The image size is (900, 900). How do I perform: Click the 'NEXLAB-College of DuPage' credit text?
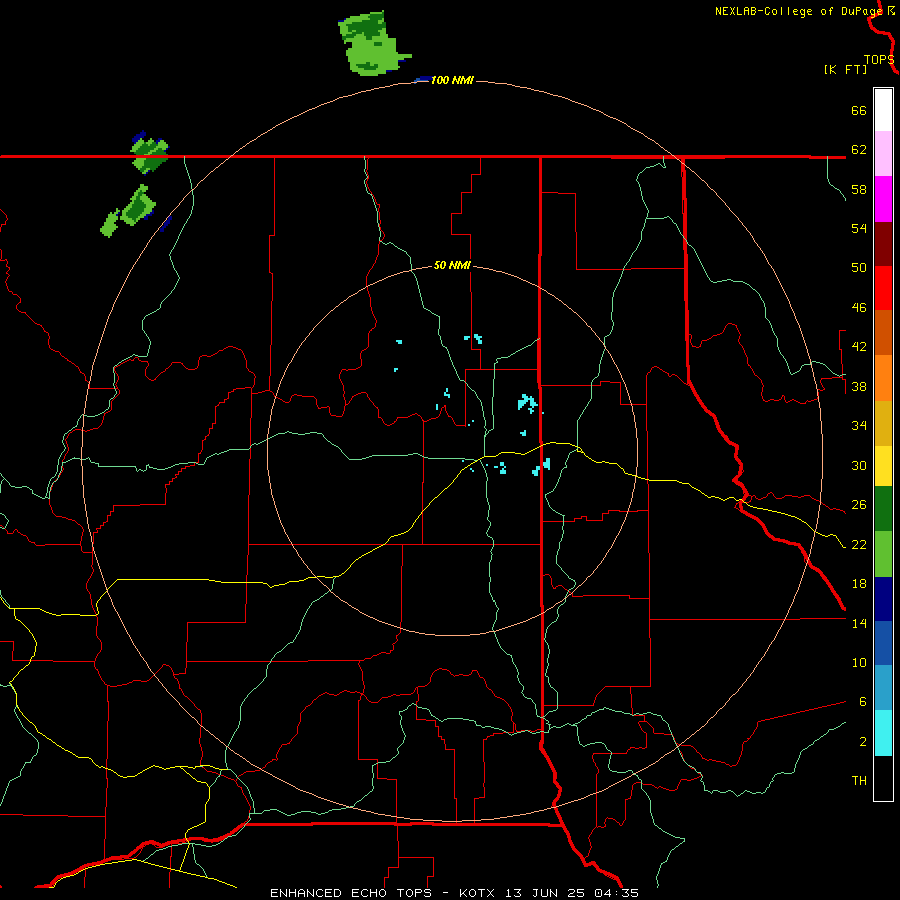pyautogui.click(x=799, y=11)
